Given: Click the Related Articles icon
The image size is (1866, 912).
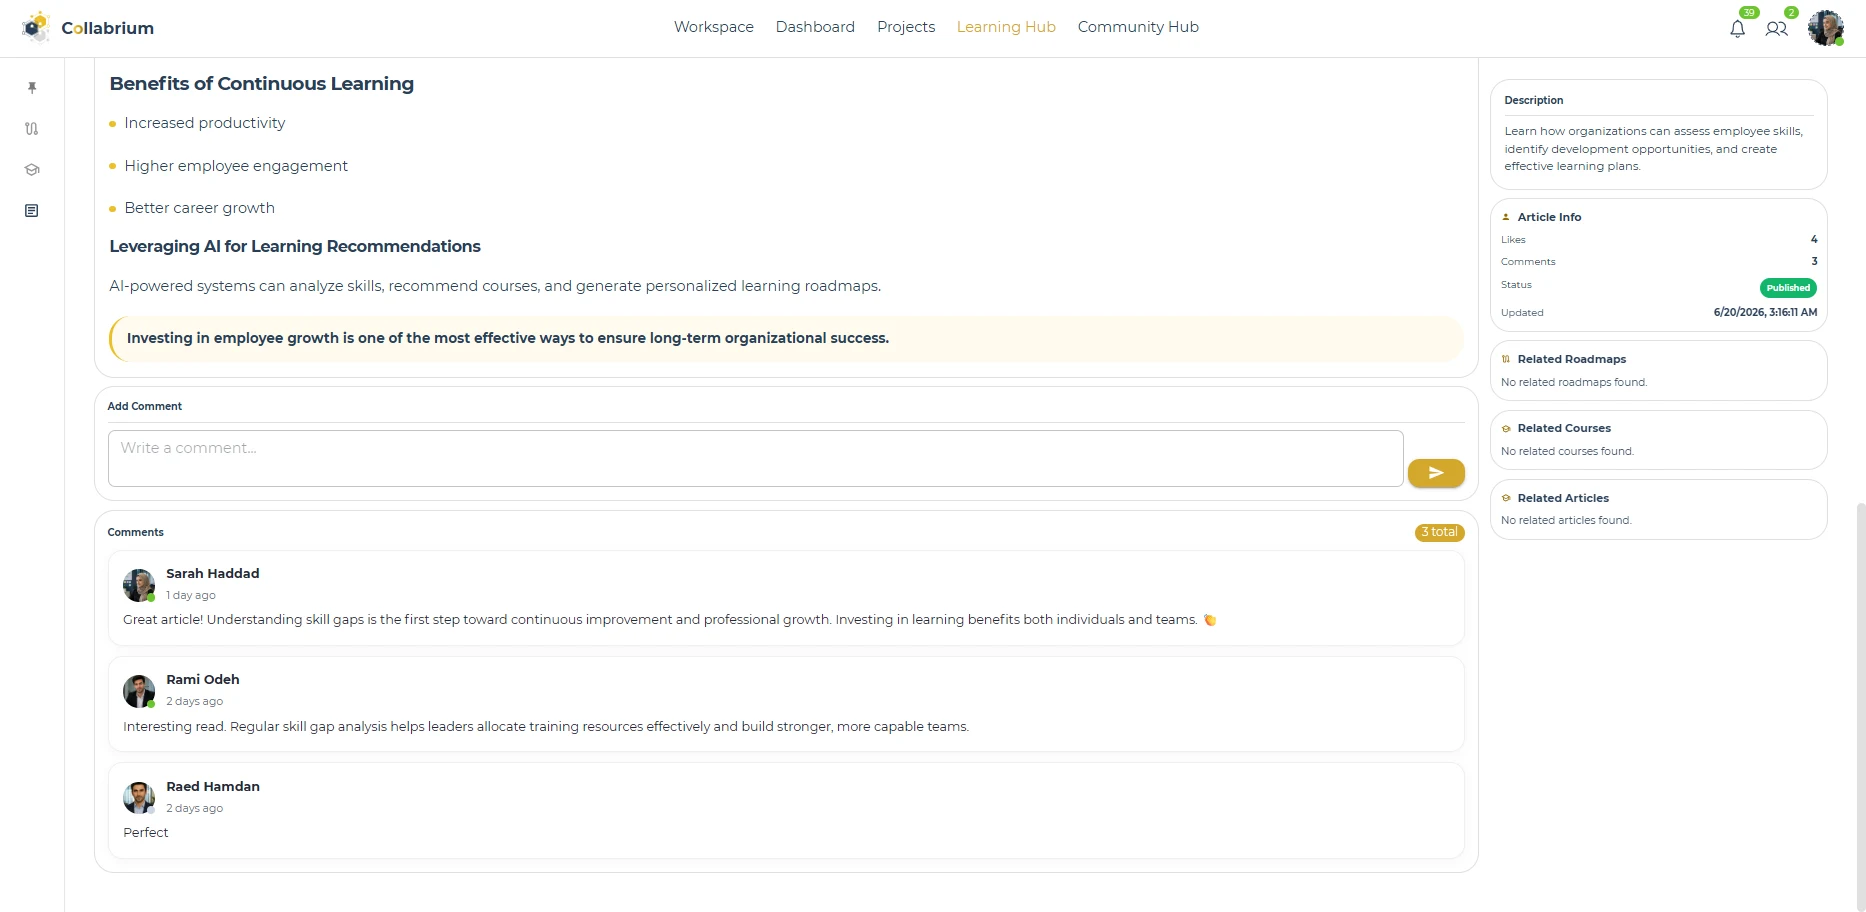Looking at the screenshot, I should pos(1506,498).
